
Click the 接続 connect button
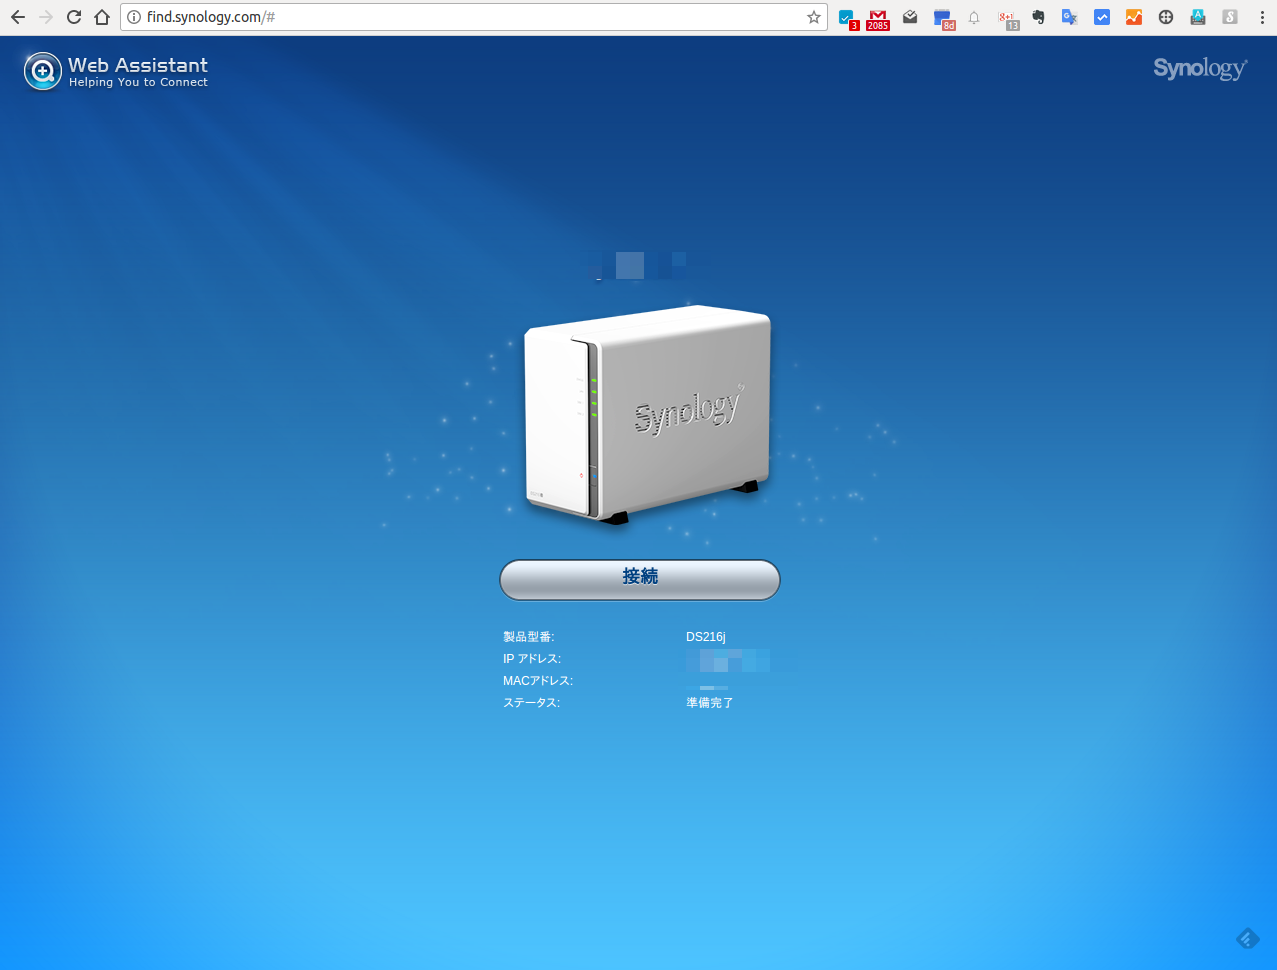[640, 580]
